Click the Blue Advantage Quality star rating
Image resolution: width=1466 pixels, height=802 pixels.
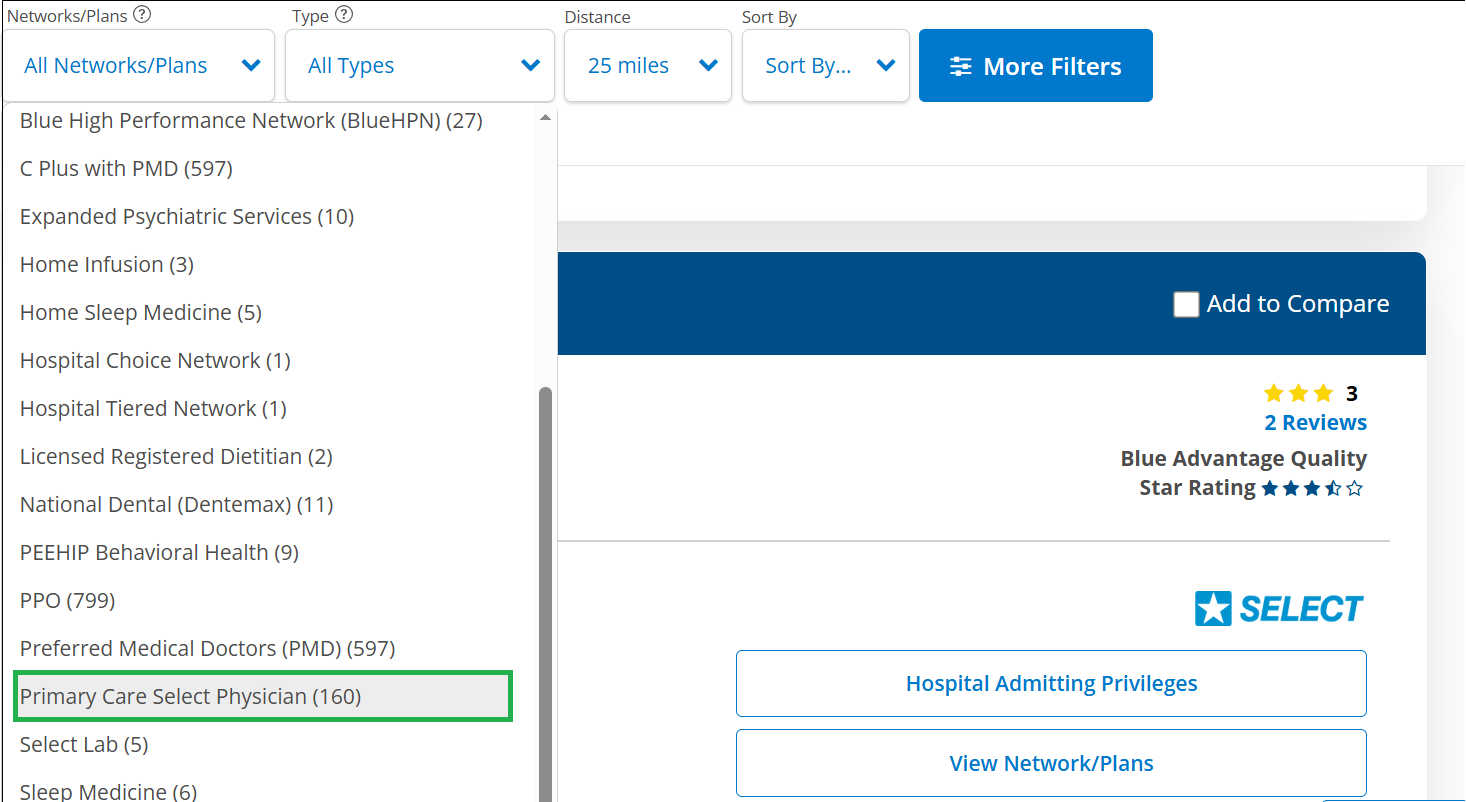(x=1311, y=489)
